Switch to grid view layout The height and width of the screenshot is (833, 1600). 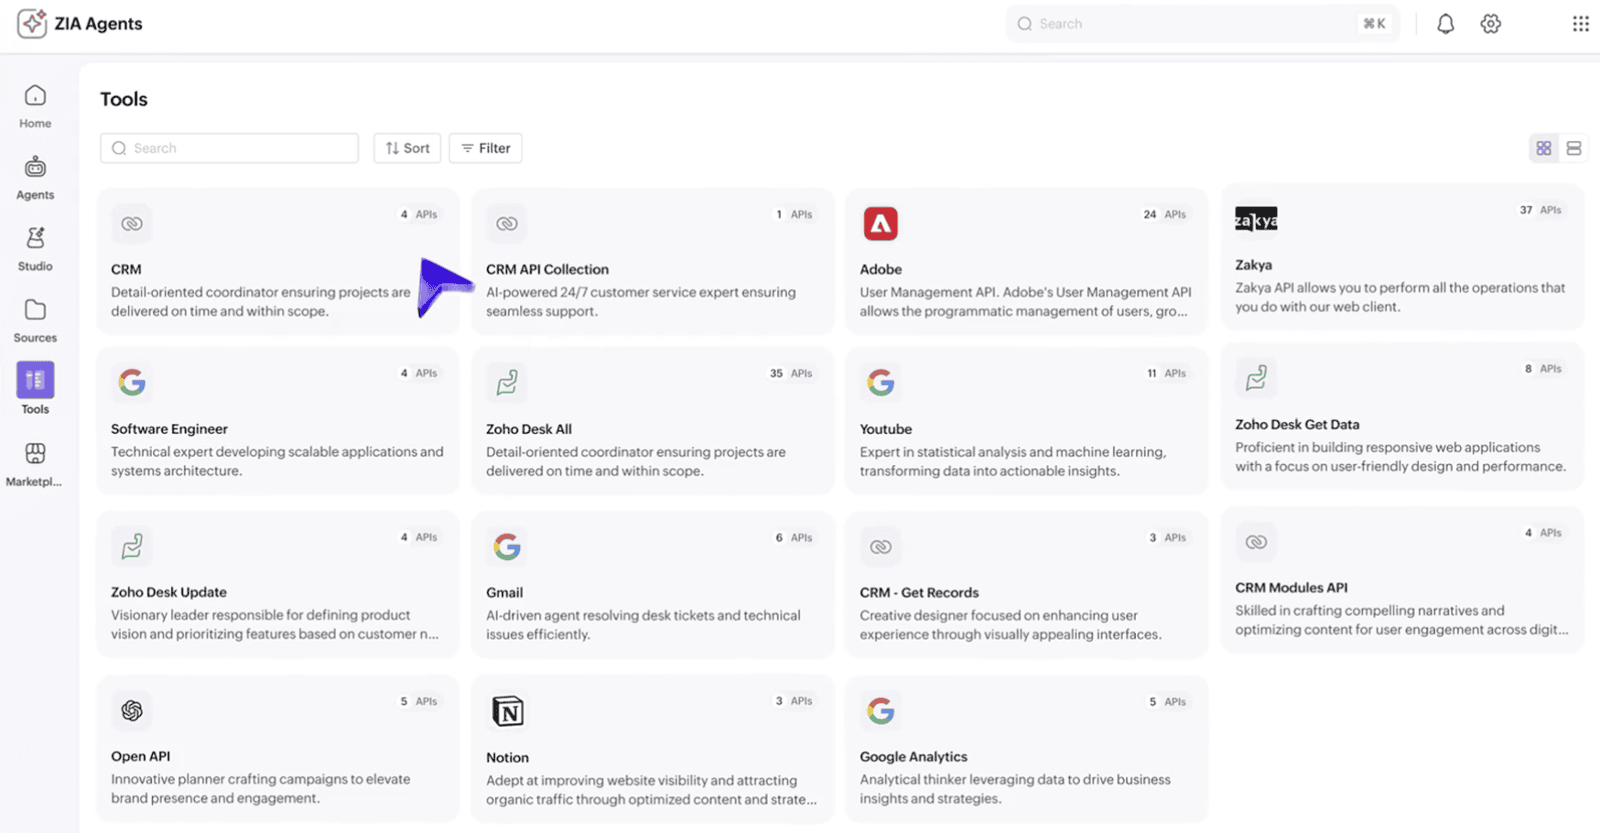point(1543,148)
